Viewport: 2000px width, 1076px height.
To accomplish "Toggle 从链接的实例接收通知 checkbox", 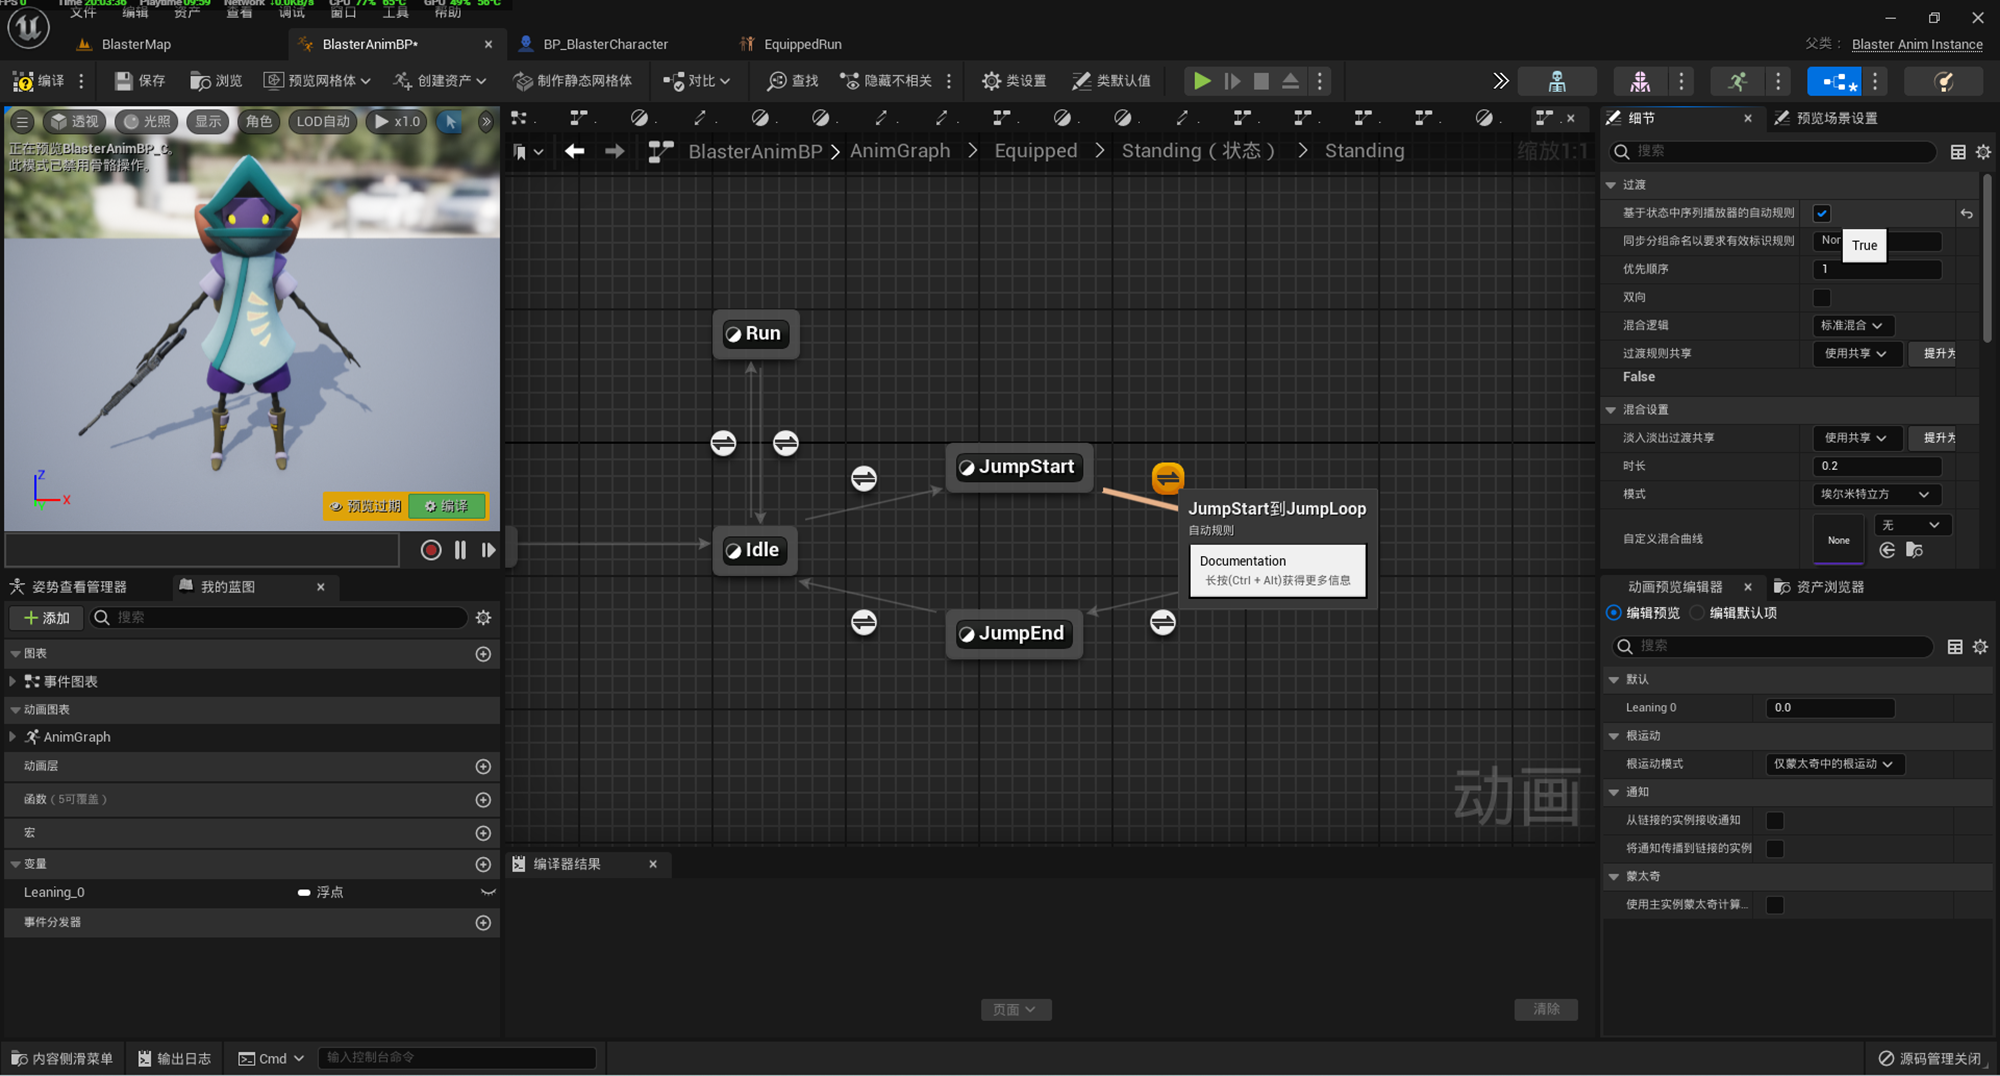I will pyautogui.click(x=1775, y=821).
